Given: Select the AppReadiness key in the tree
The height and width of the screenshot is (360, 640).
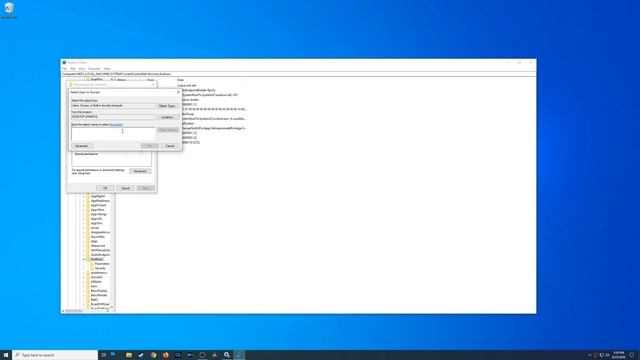Looking at the screenshot, I should [x=100, y=201].
